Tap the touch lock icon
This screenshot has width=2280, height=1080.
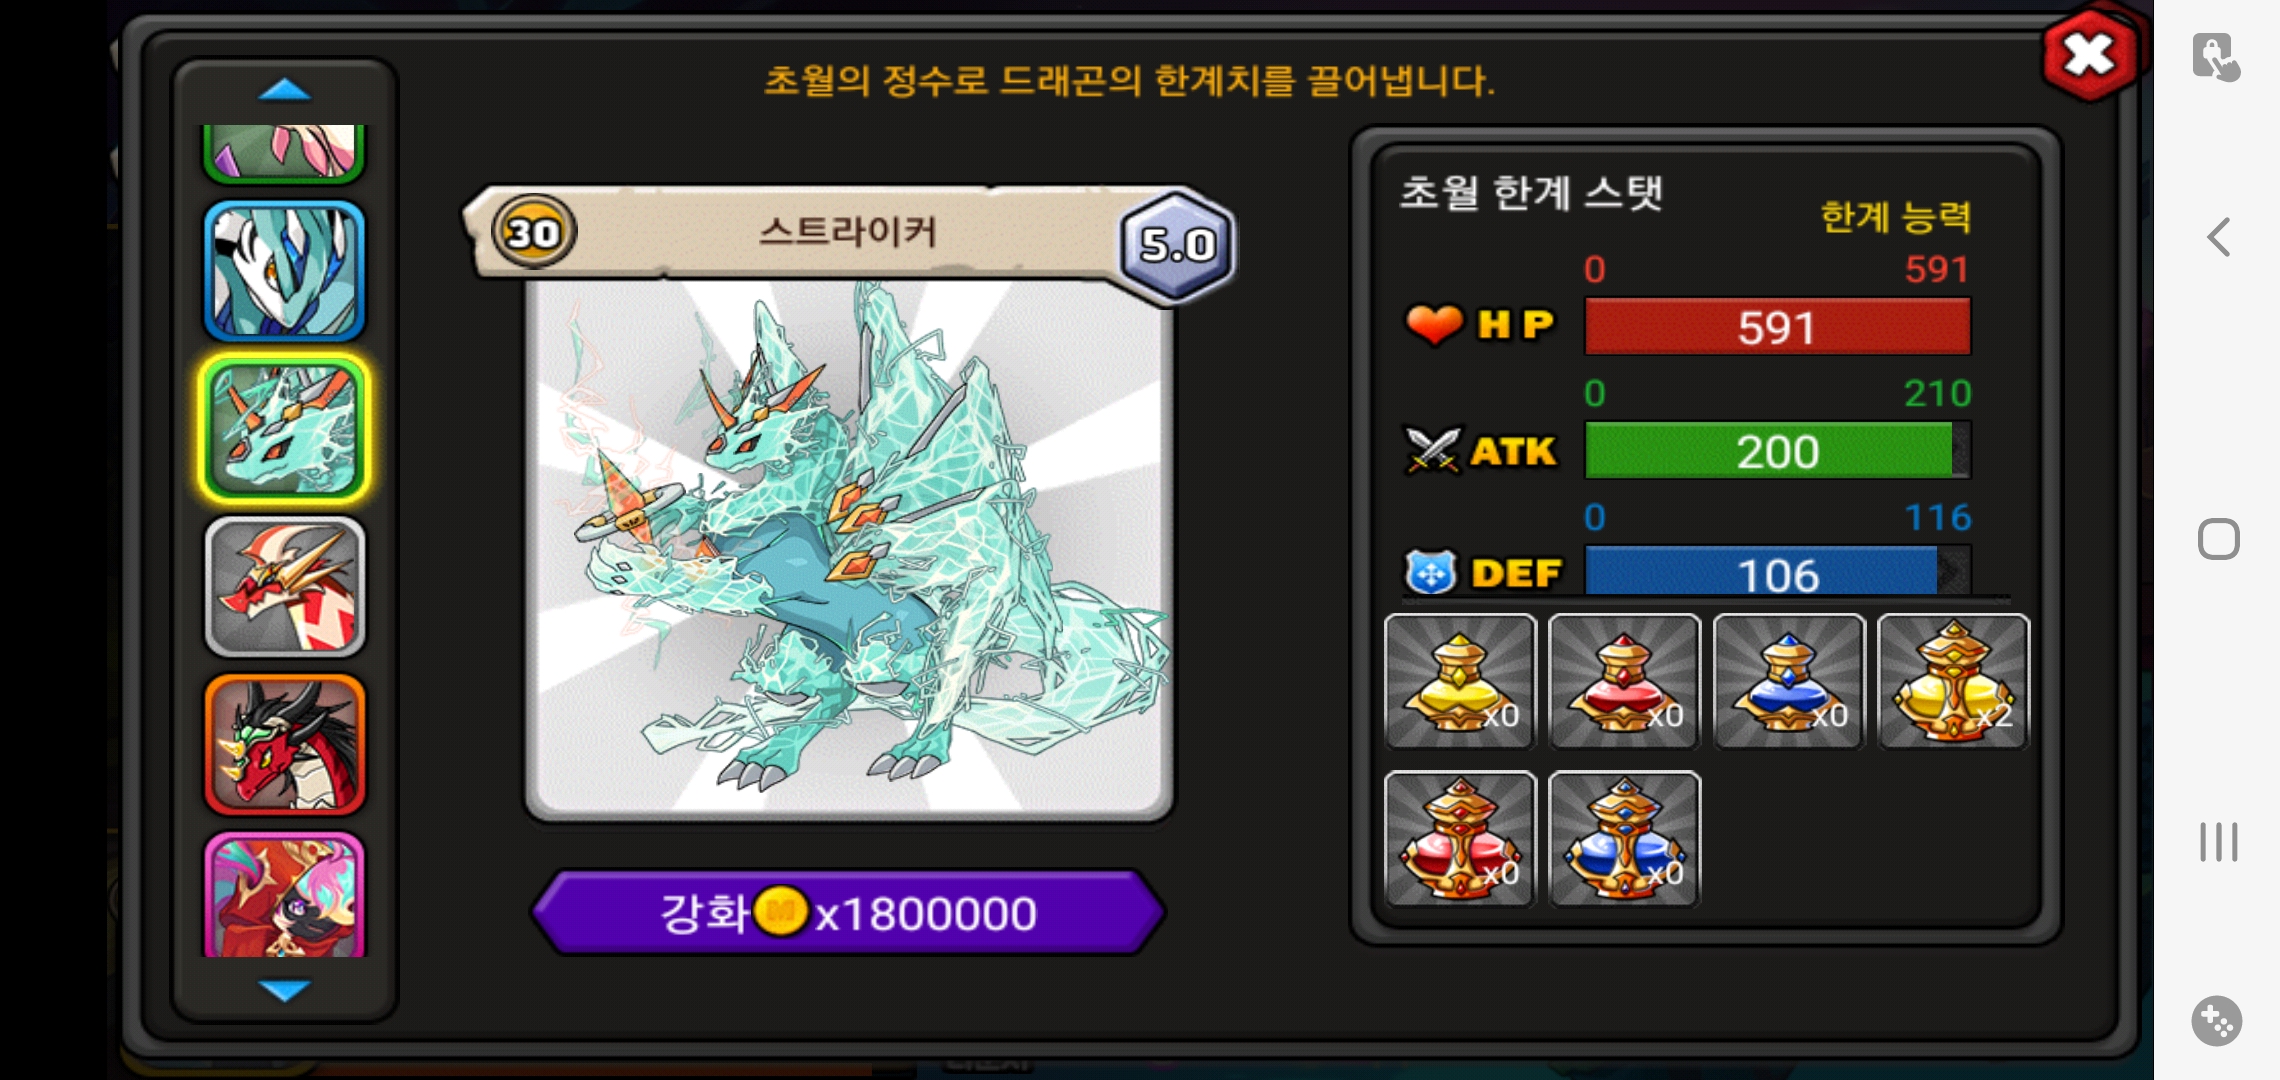click(2216, 57)
